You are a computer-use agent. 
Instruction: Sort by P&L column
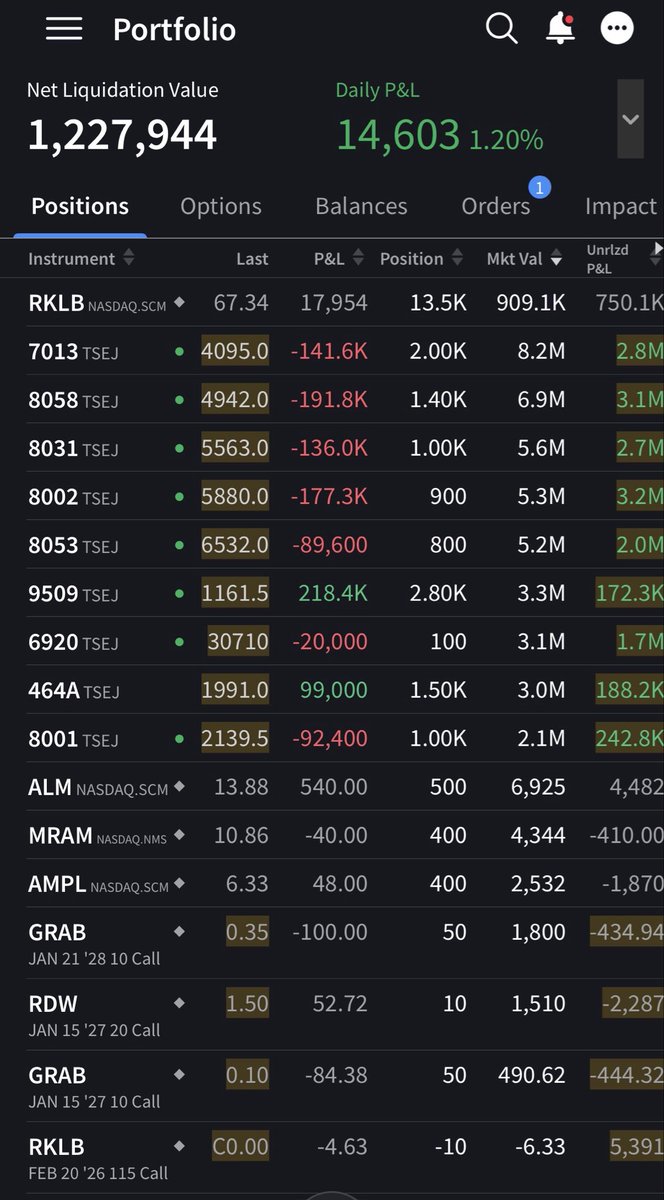339,258
